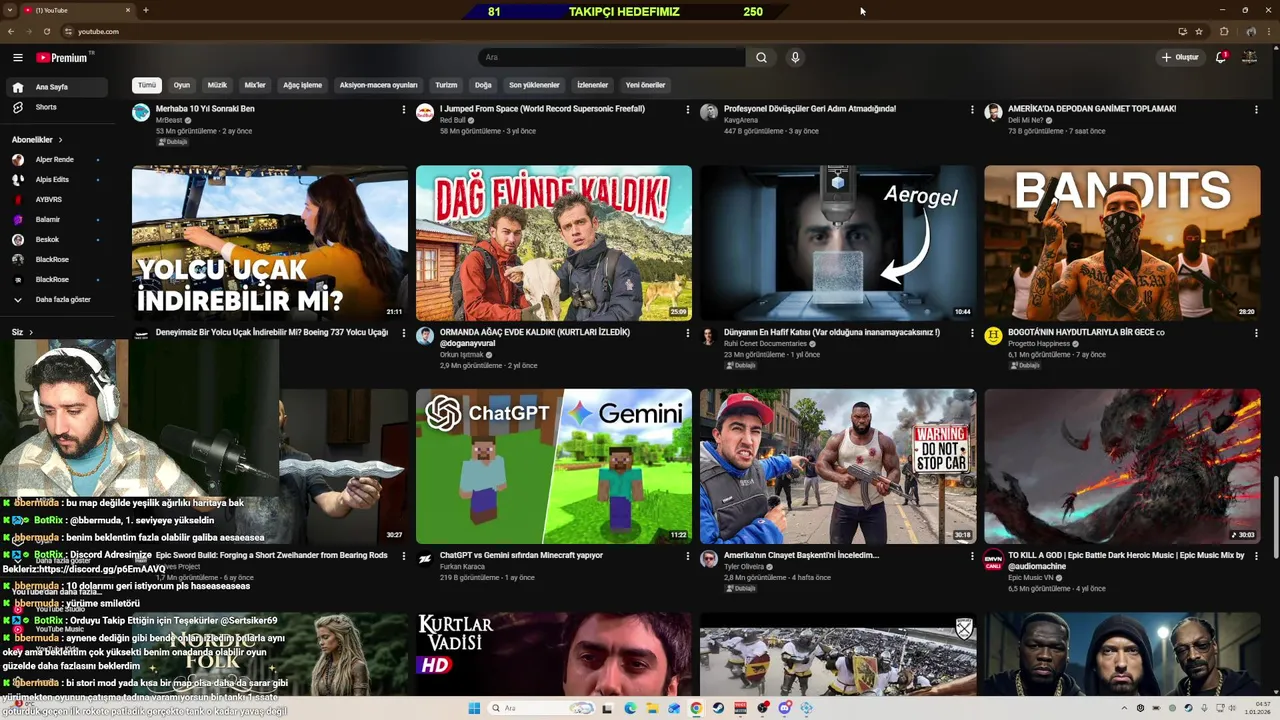Open options for AMERİKA'DA DEPODAN GANİMET video
The image size is (1280, 720).
[1256, 109]
